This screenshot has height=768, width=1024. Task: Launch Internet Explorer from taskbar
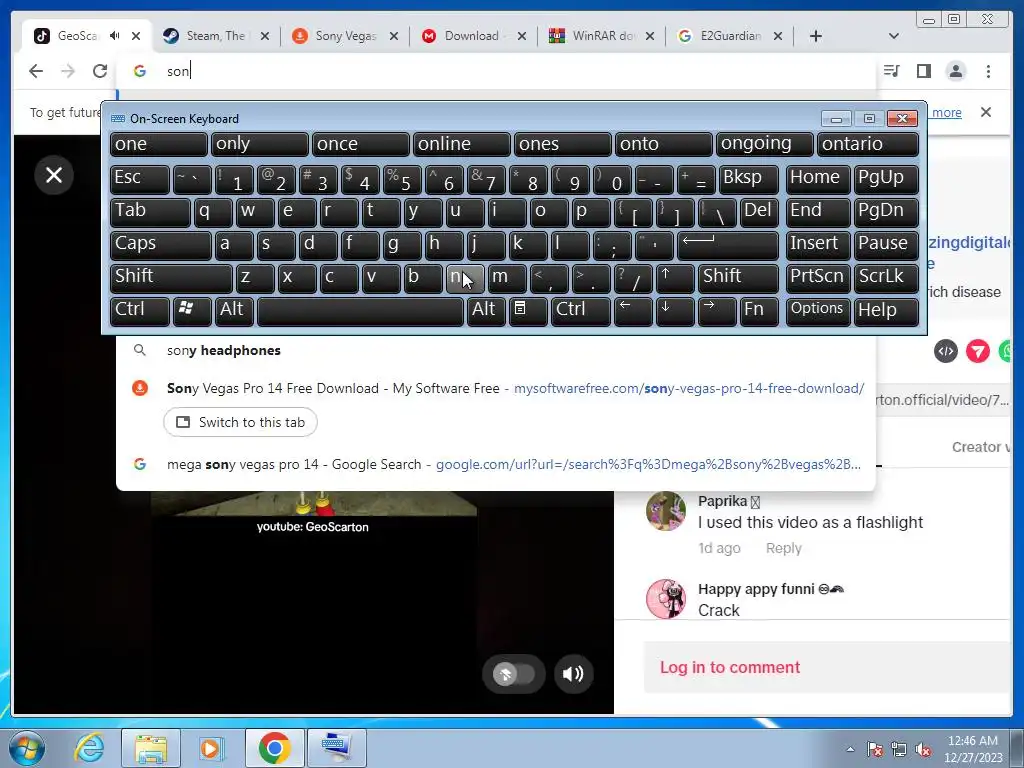tap(88, 748)
